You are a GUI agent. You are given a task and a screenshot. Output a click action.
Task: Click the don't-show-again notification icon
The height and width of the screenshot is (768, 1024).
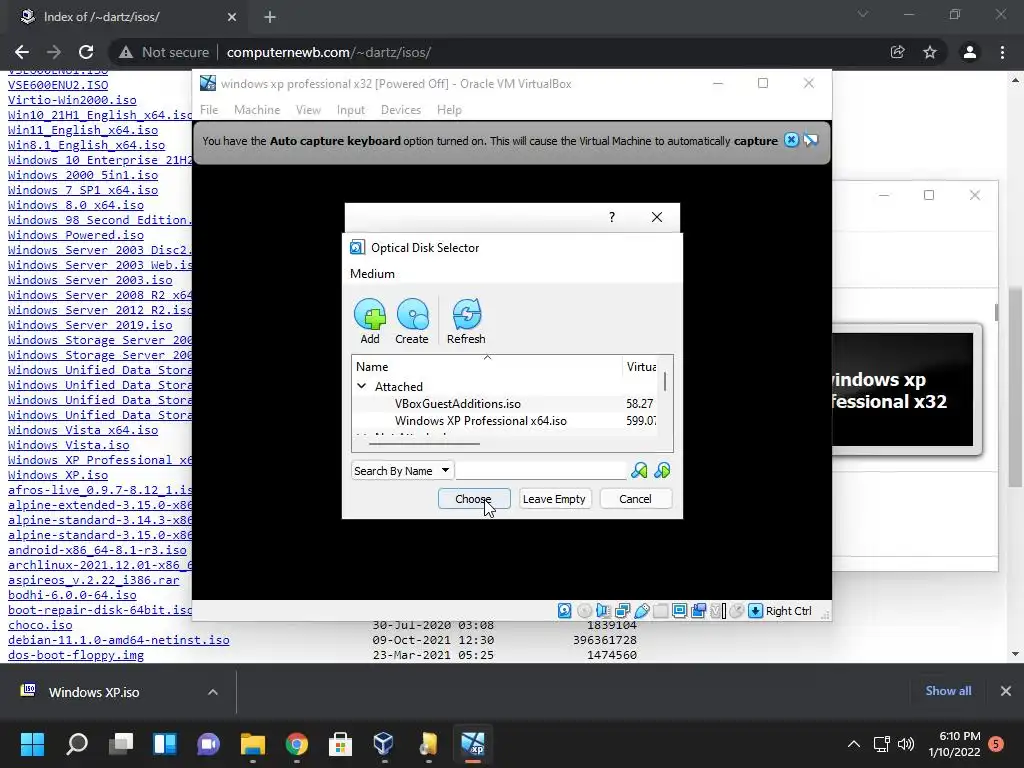(x=810, y=140)
